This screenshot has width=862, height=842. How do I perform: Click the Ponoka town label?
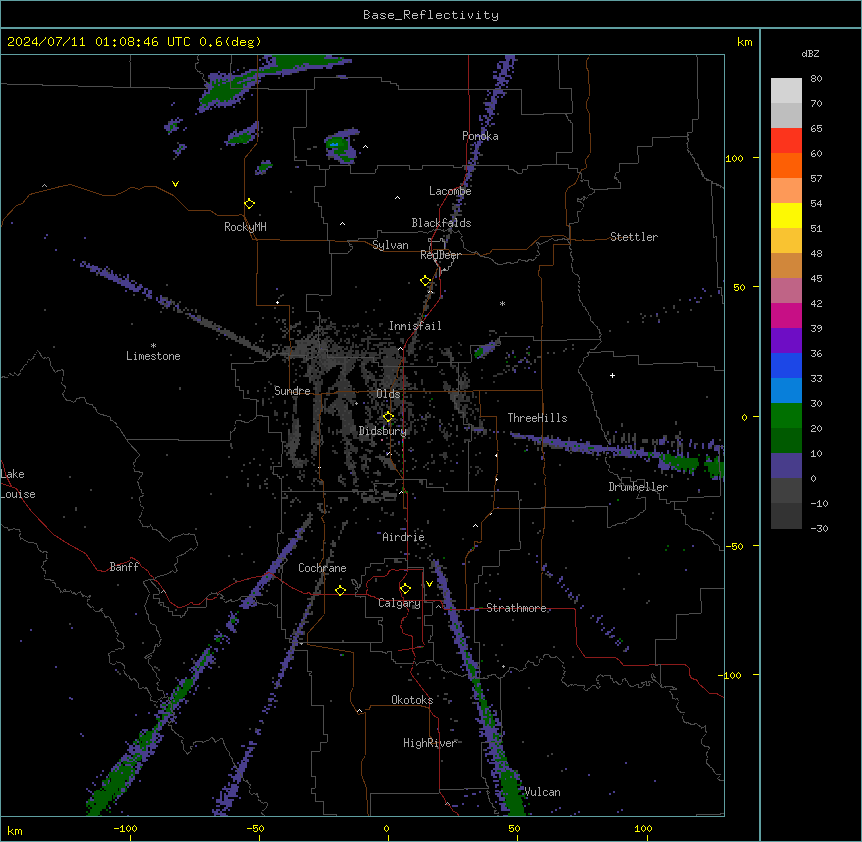click(480, 136)
